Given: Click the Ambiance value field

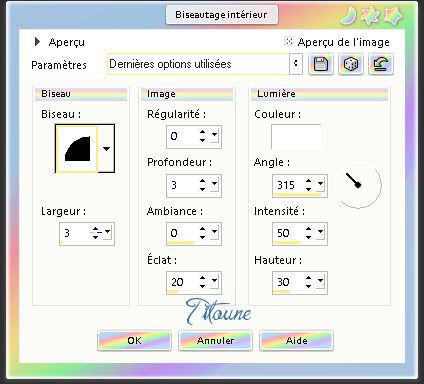Looking at the screenshot, I should pos(182,233).
